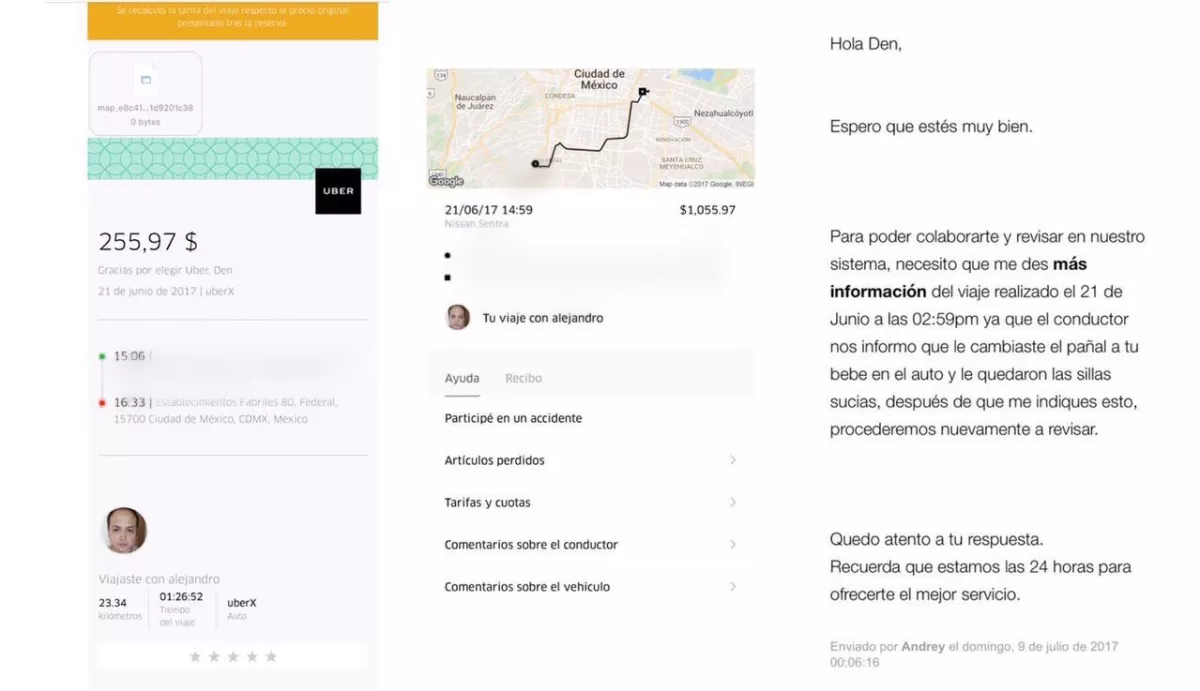Screen dimensions: 1200x691
Task: Open 'Tarifas y cuotas' help option
Action: [x=590, y=502]
